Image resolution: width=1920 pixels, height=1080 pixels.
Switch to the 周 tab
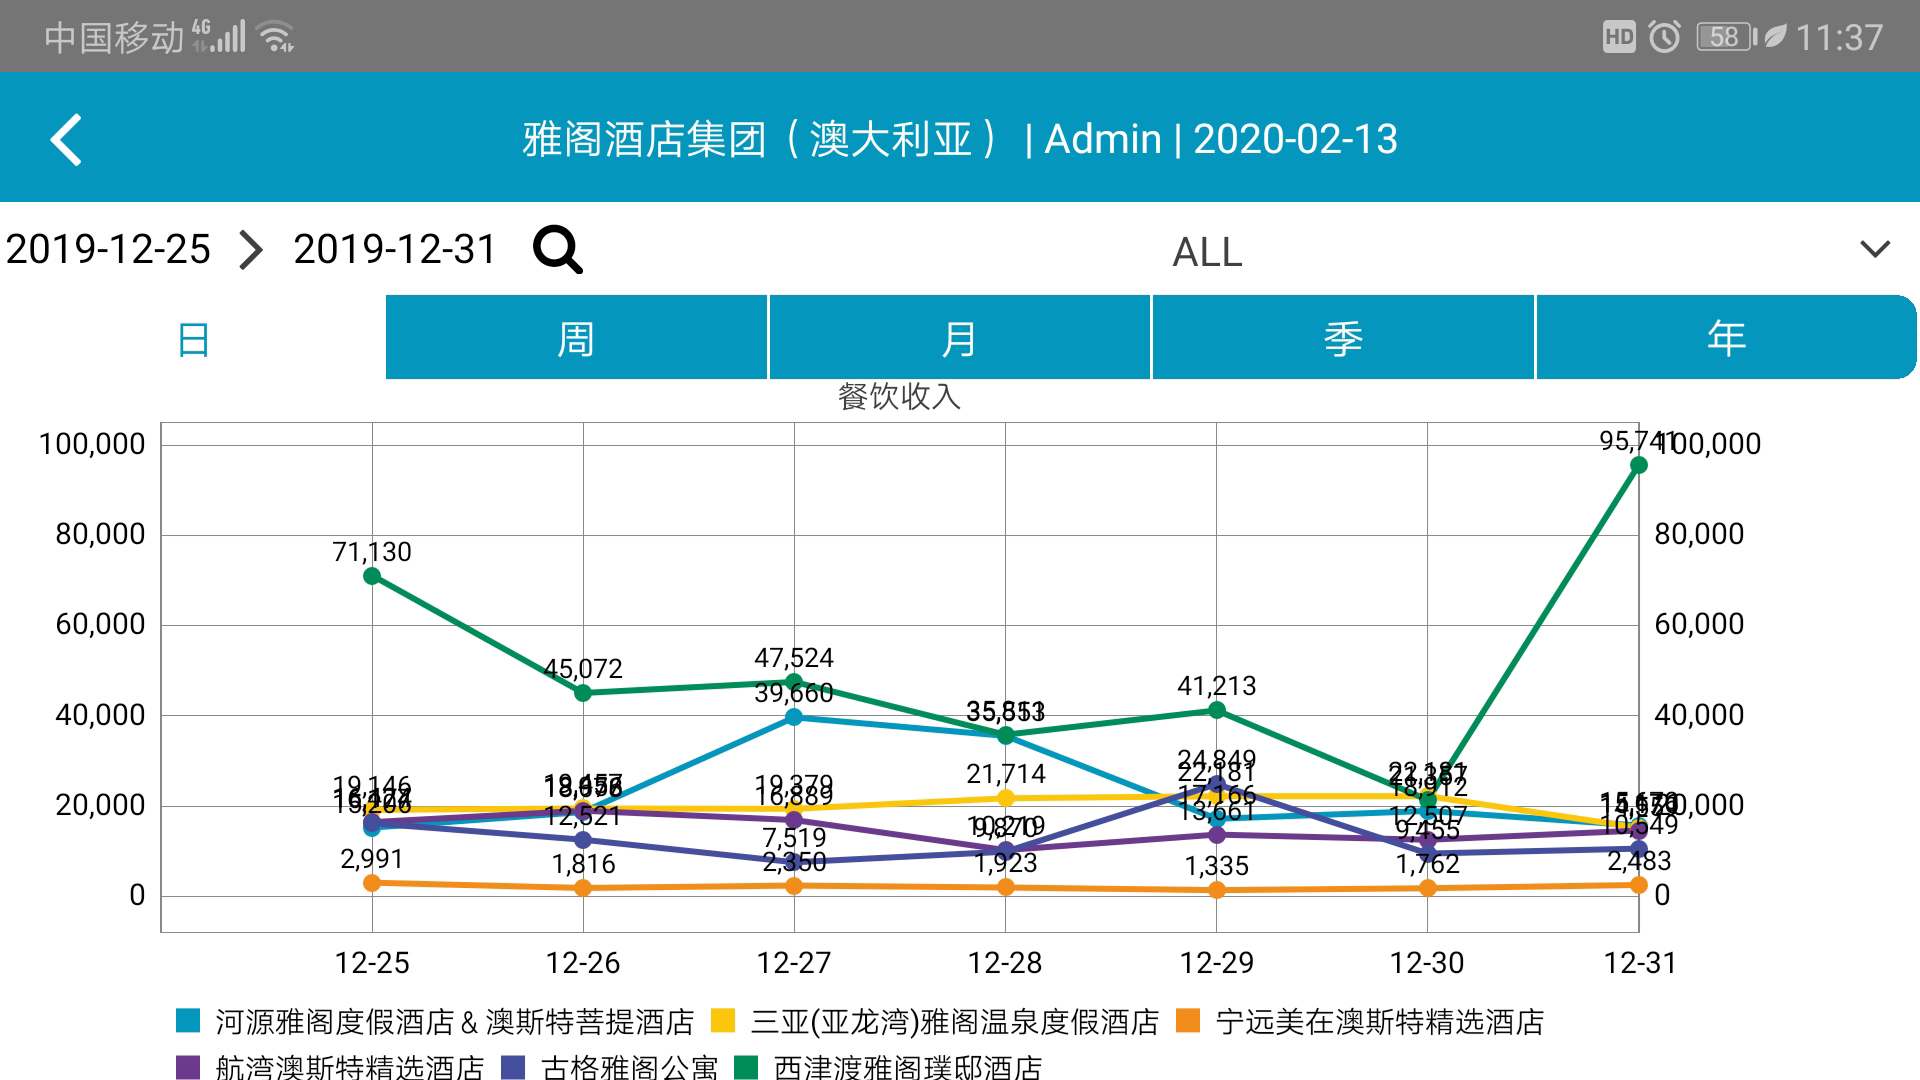tap(576, 338)
